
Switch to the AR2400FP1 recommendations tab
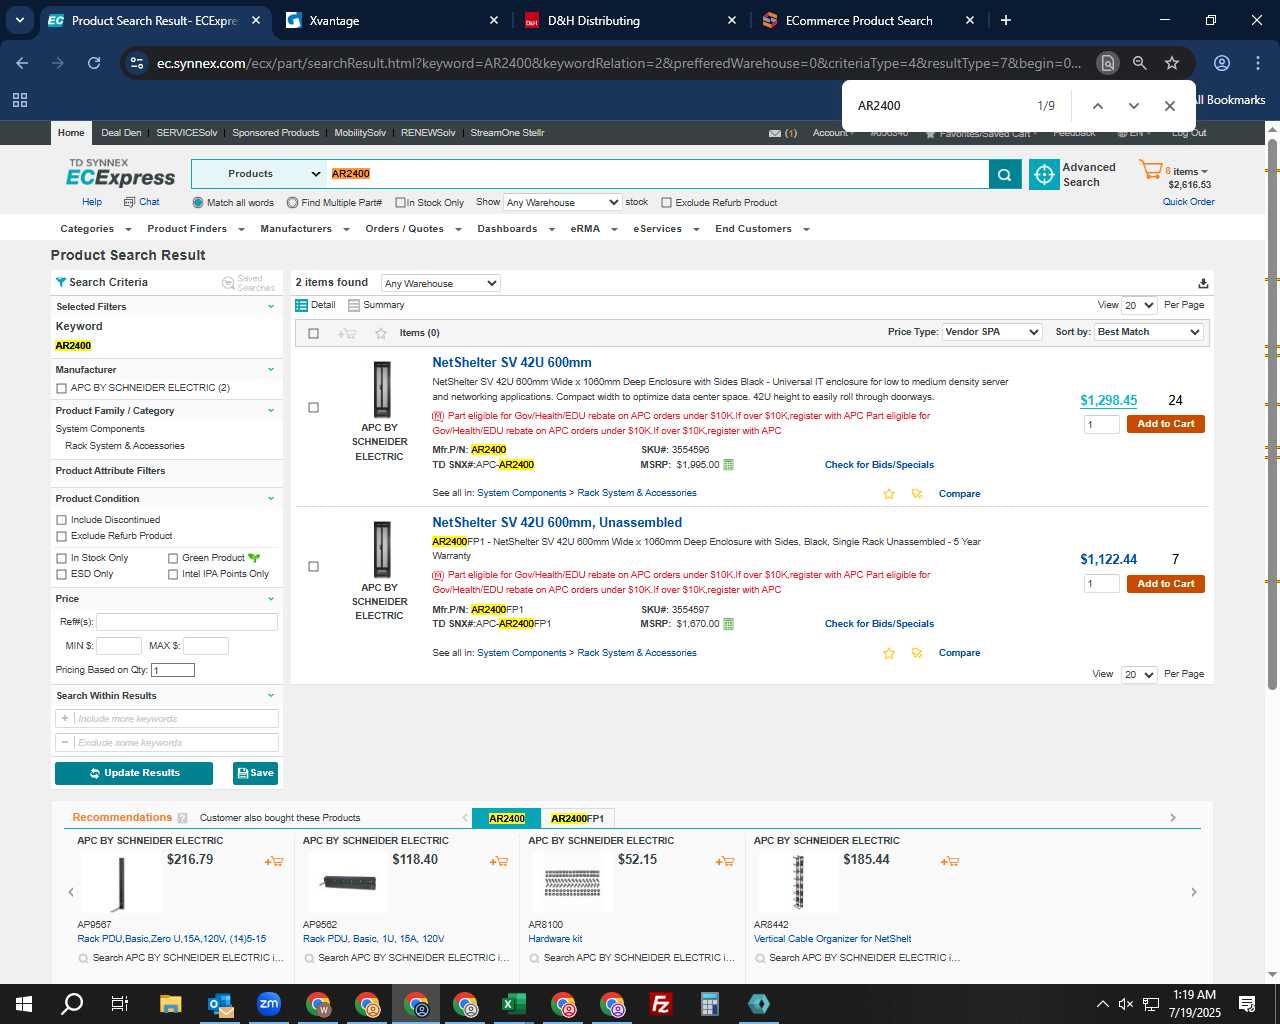pos(577,818)
